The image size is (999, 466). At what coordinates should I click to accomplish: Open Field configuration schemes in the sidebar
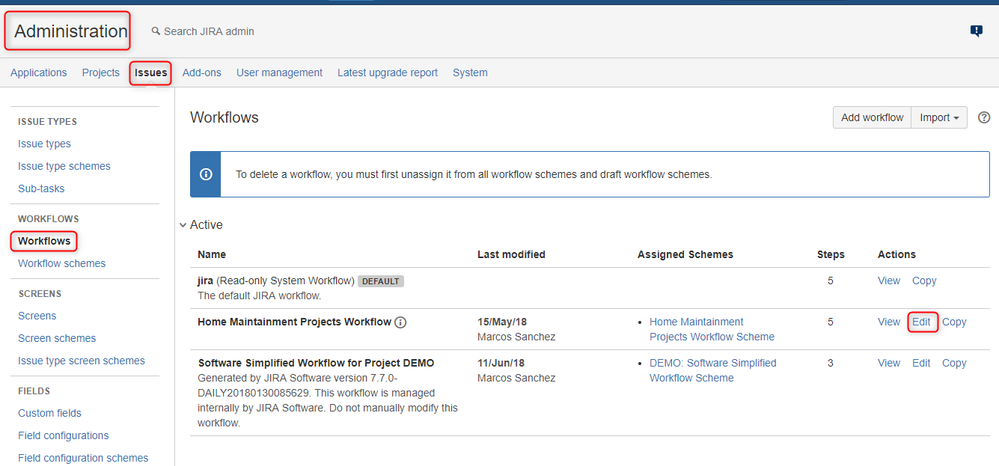pos(83,458)
